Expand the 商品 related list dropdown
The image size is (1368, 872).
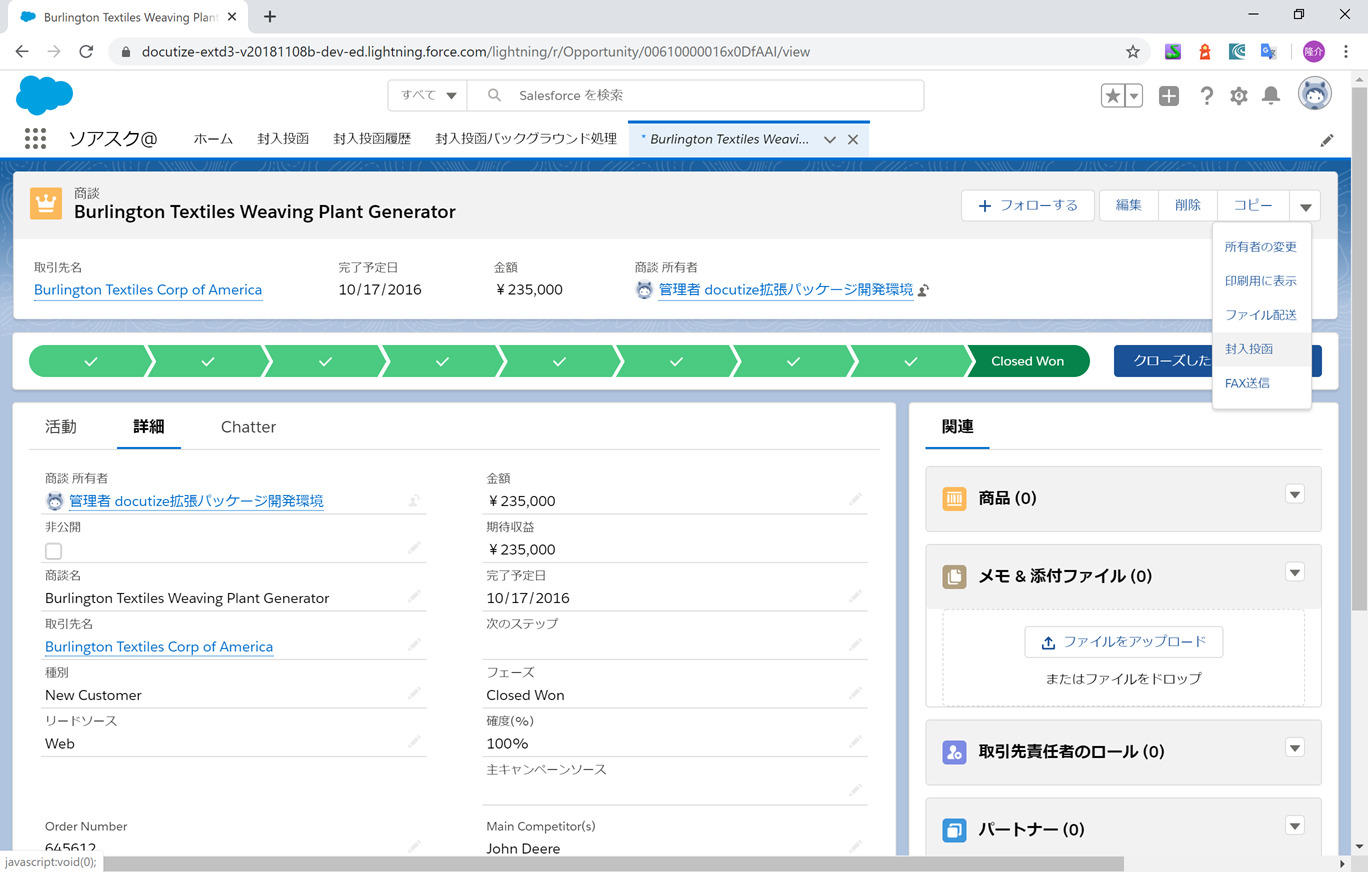click(1295, 495)
